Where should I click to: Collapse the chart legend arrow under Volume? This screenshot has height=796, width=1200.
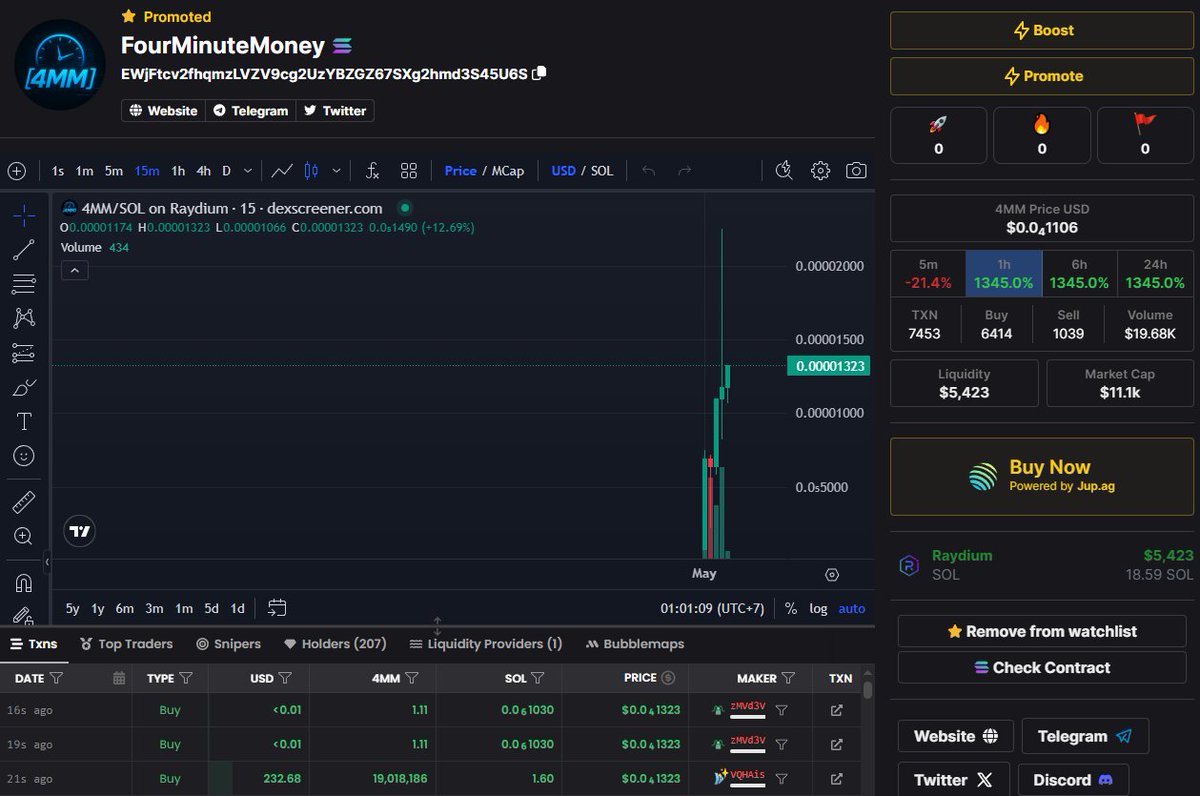[75, 270]
